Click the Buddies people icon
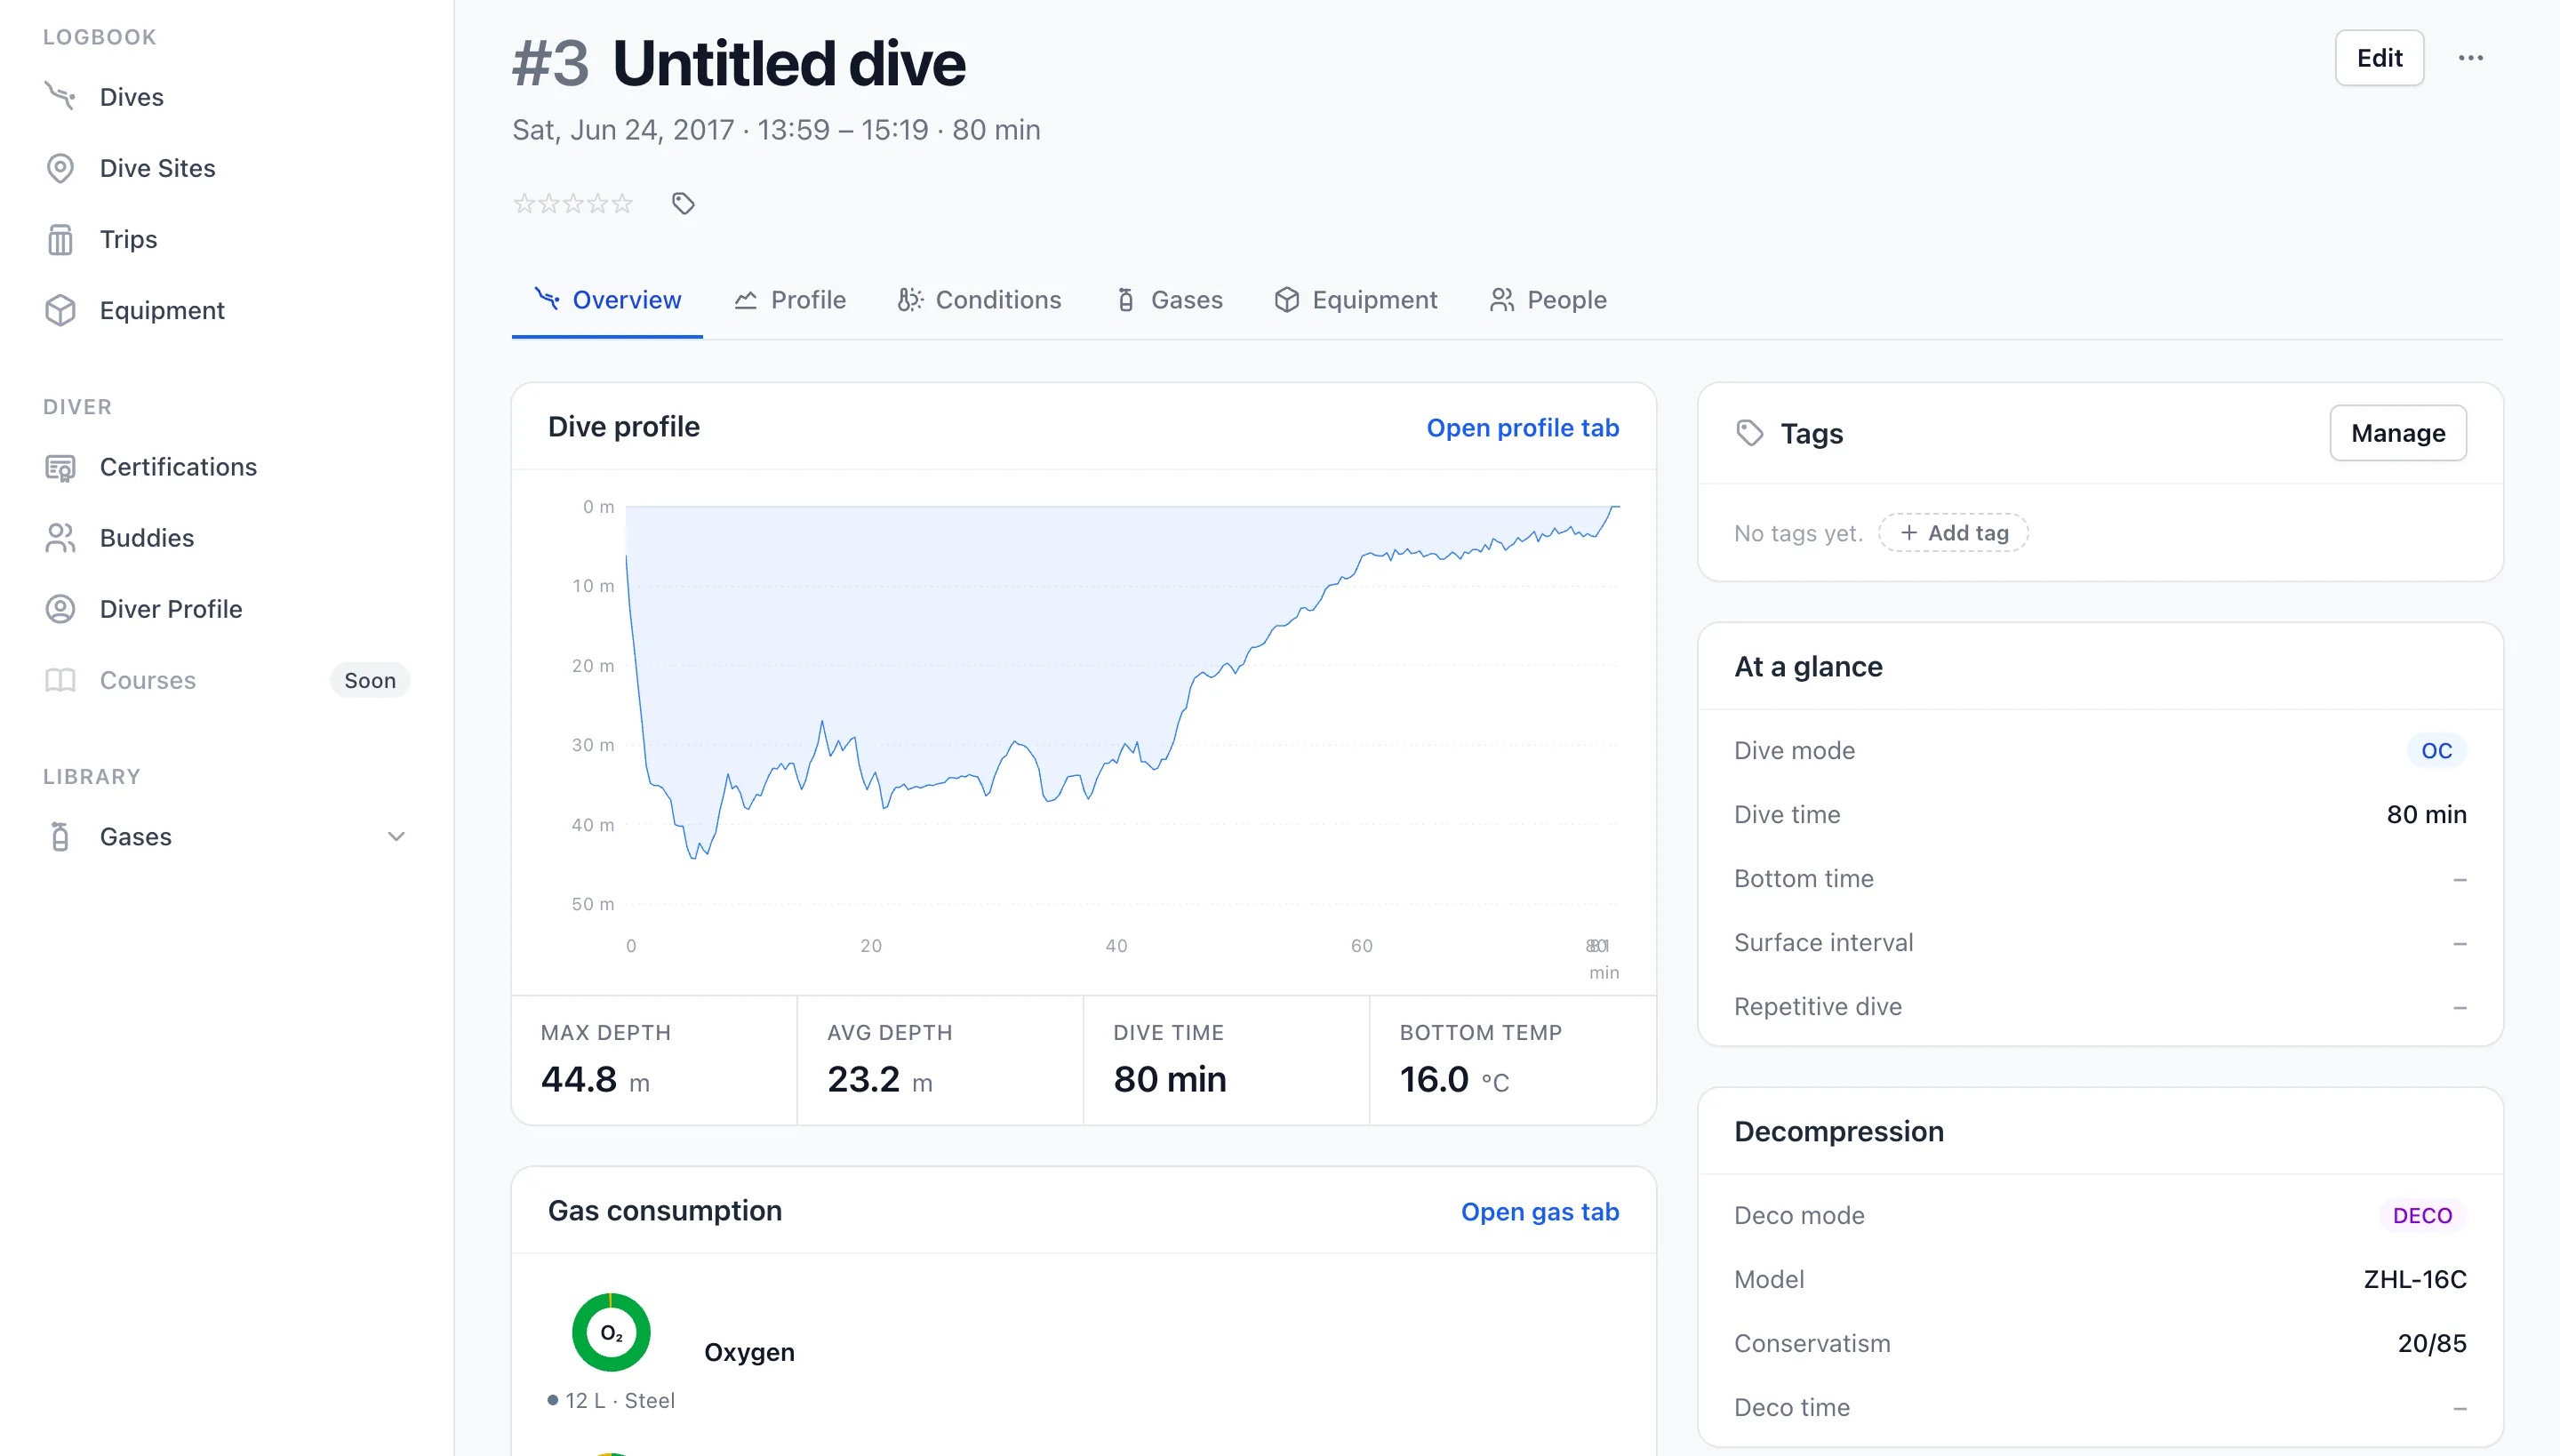This screenshot has width=2560, height=1456. coord(60,538)
